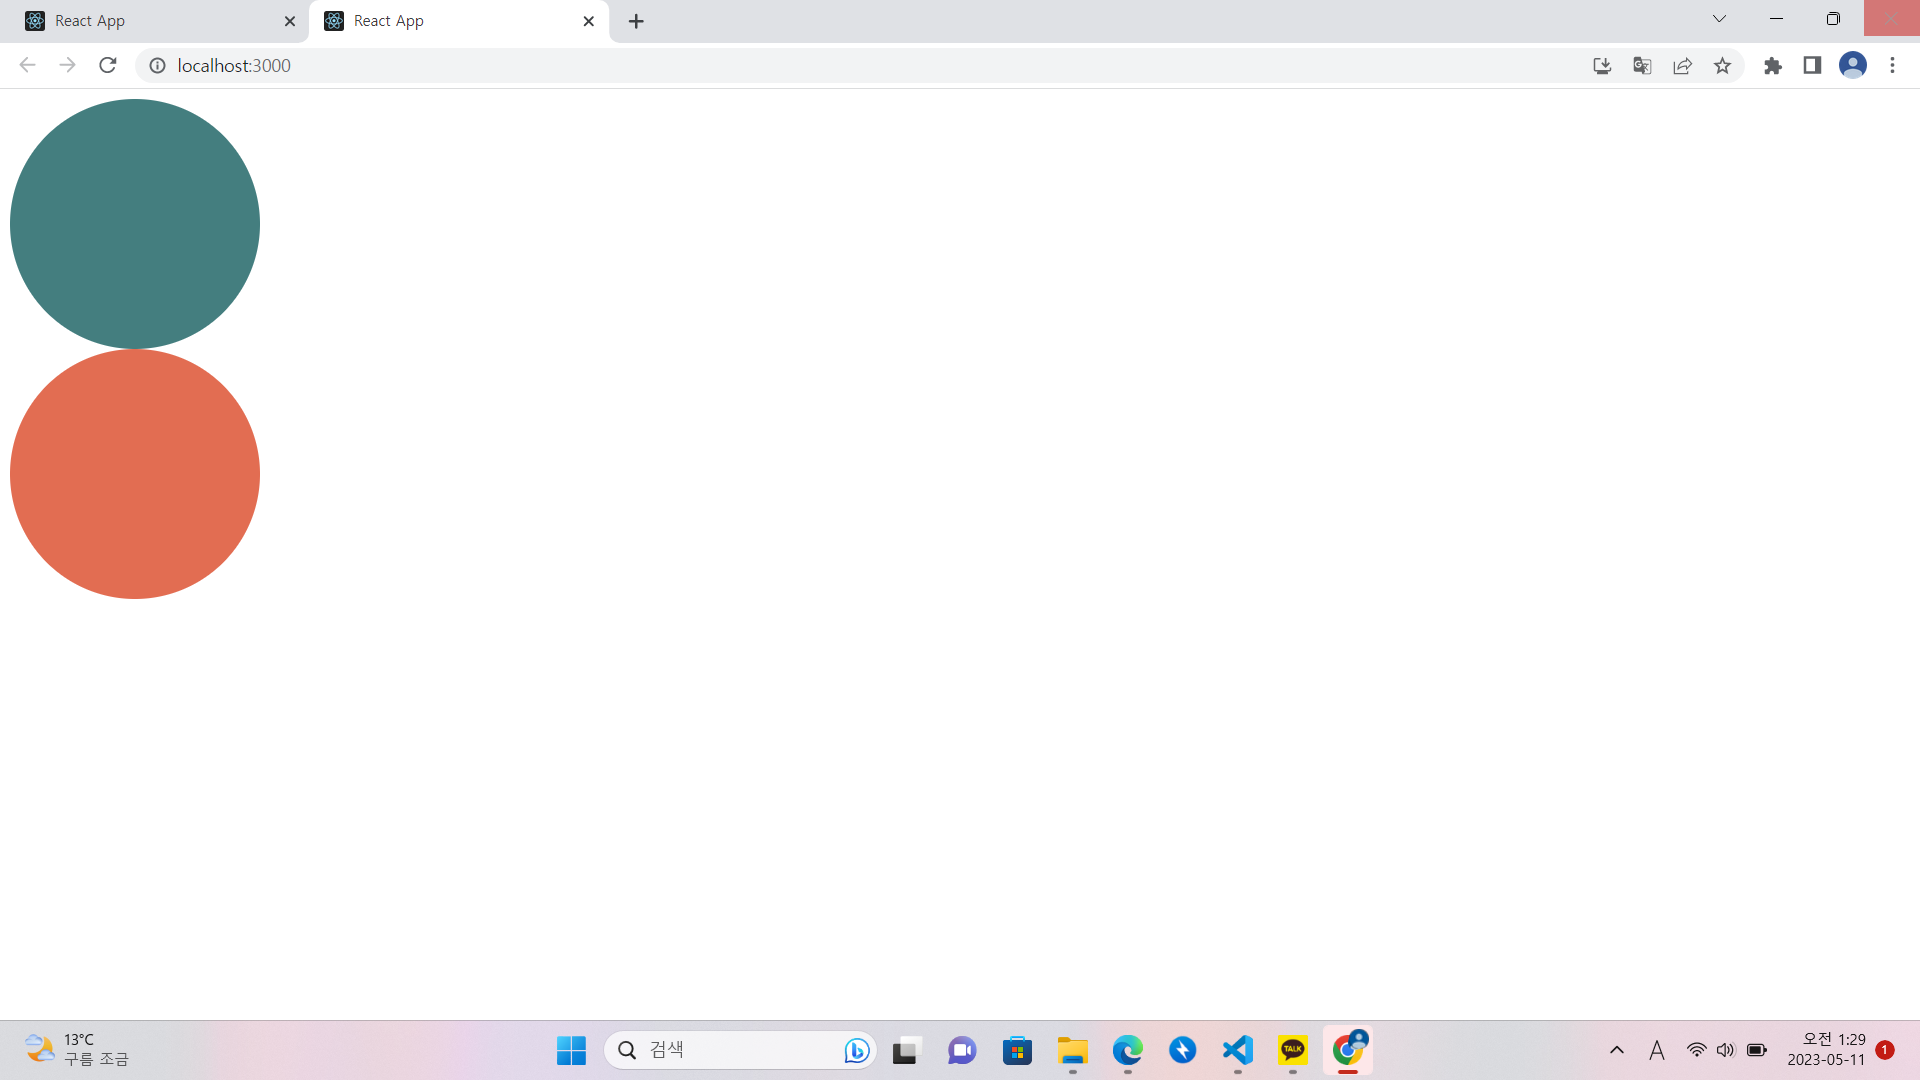Reload the localhost page
The height and width of the screenshot is (1080, 1920).
click(x=108, y=65)
